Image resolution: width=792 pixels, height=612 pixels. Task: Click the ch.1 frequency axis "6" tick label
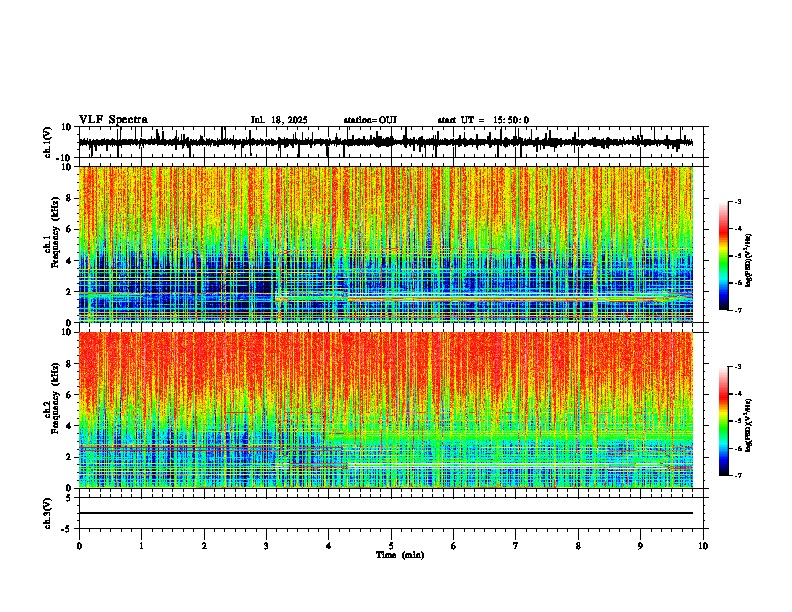point(69,229)
